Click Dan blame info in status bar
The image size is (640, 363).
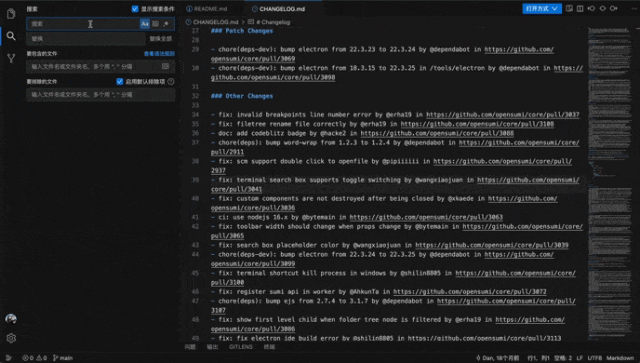click(498, 358)
